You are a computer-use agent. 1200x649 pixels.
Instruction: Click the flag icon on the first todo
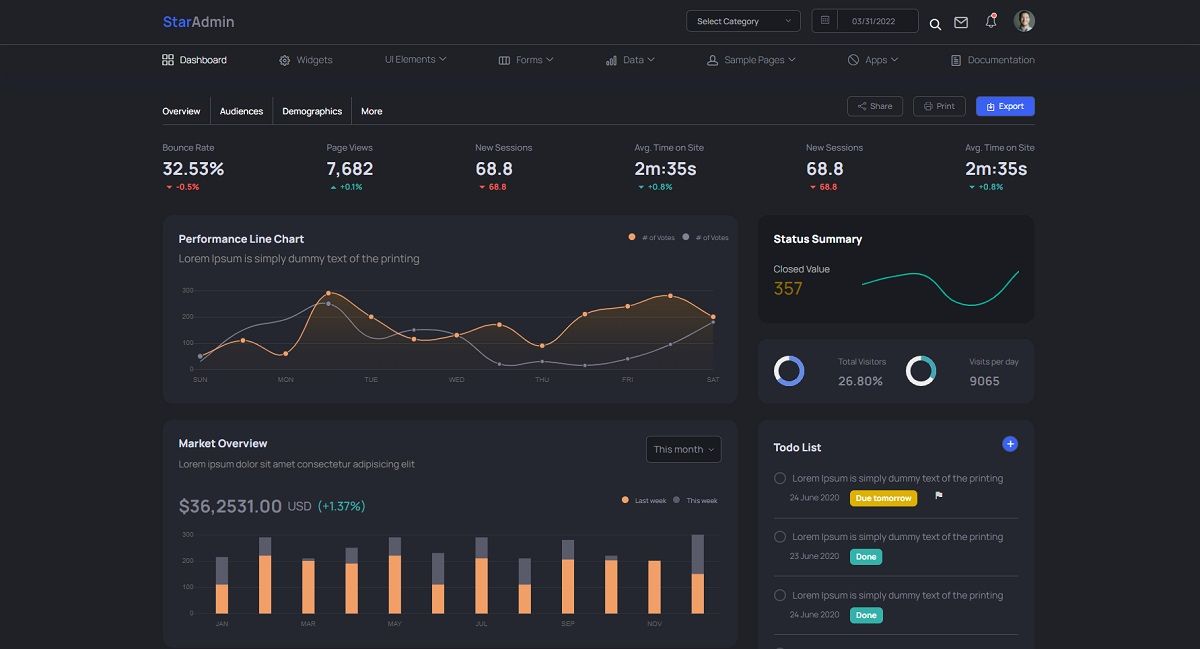coord(937,495)
